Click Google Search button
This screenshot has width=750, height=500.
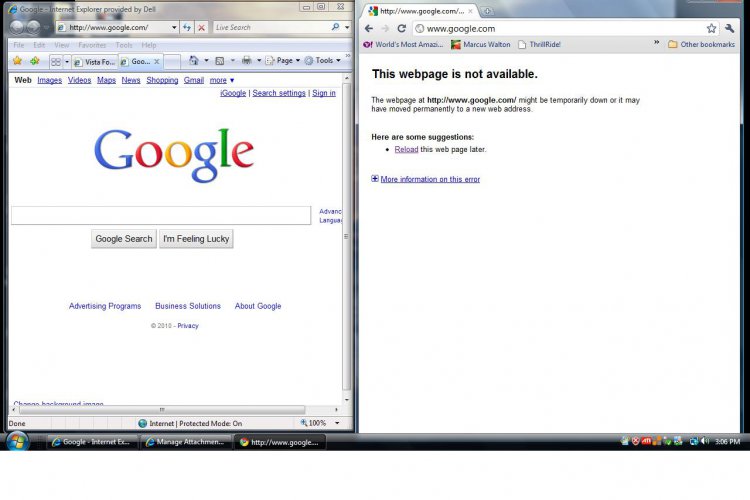click(124, 239)
